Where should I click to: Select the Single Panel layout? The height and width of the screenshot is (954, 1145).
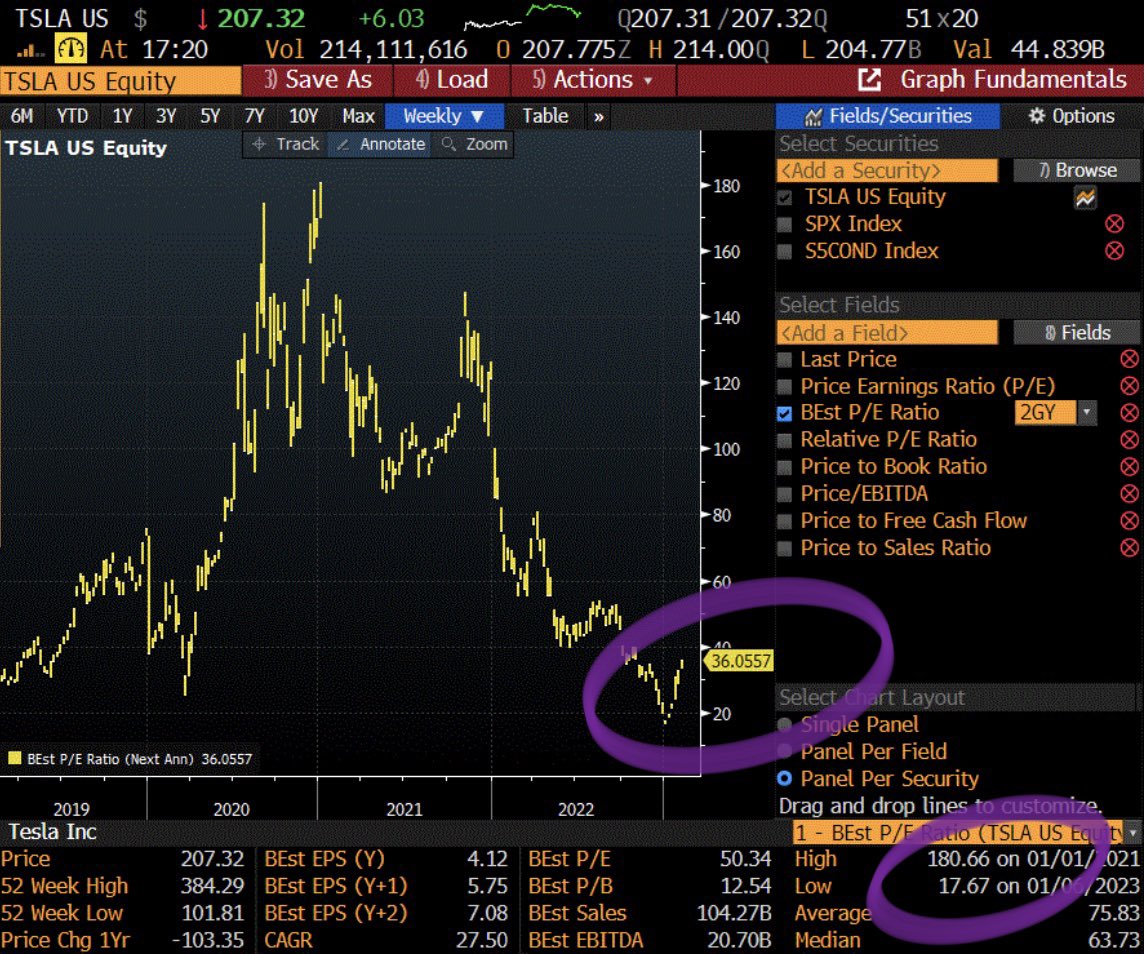click(785, 724)
